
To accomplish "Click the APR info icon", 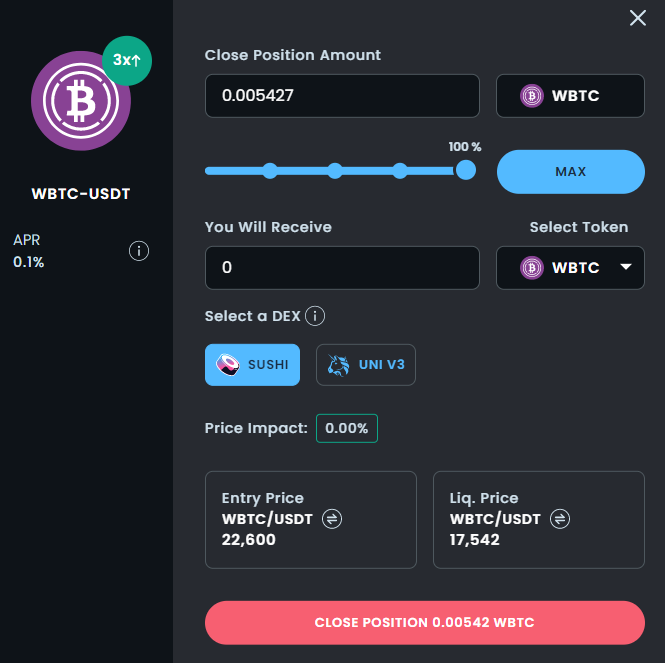I will coord(139,251).
